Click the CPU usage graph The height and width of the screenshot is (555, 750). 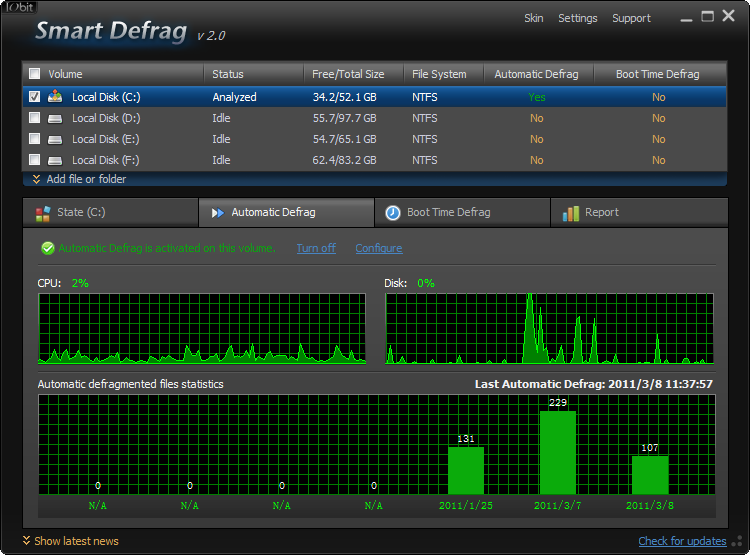click(202, 329)
